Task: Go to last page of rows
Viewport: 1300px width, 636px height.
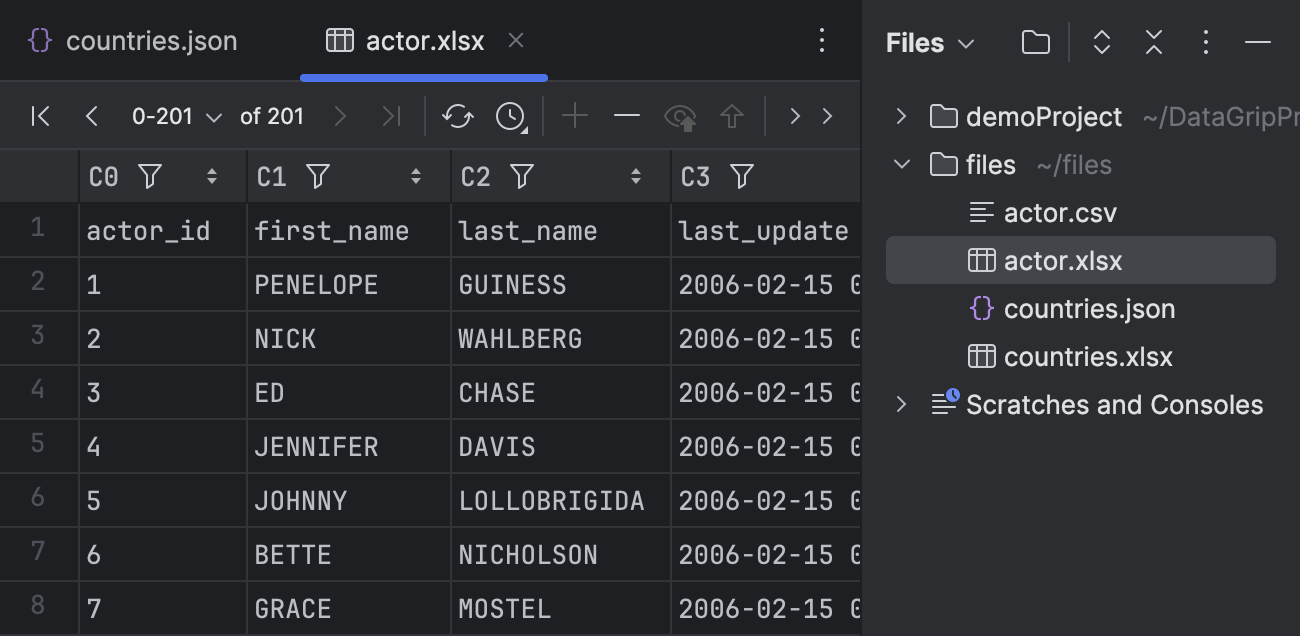Action: click(x=391, y=117)
